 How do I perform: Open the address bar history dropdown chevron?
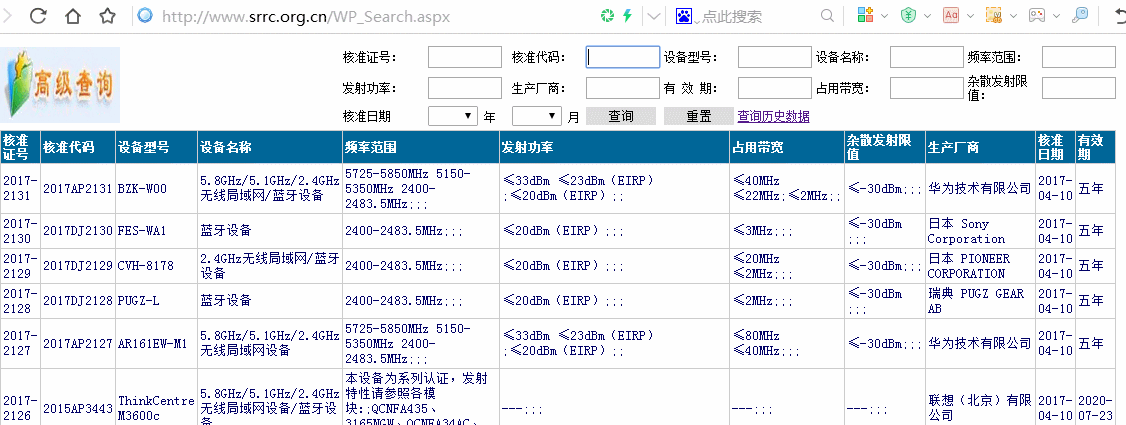tap(653, 16)
